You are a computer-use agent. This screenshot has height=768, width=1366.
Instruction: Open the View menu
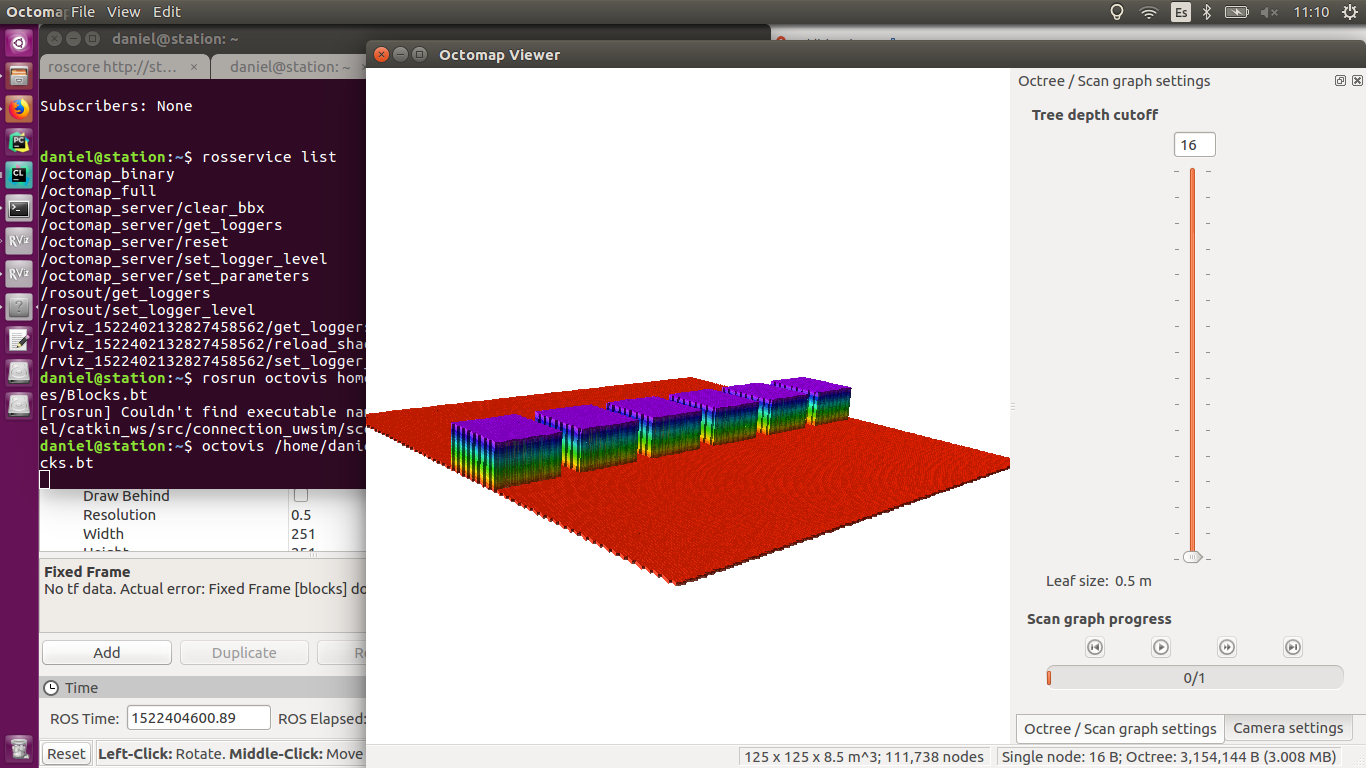tap(123, 12)
